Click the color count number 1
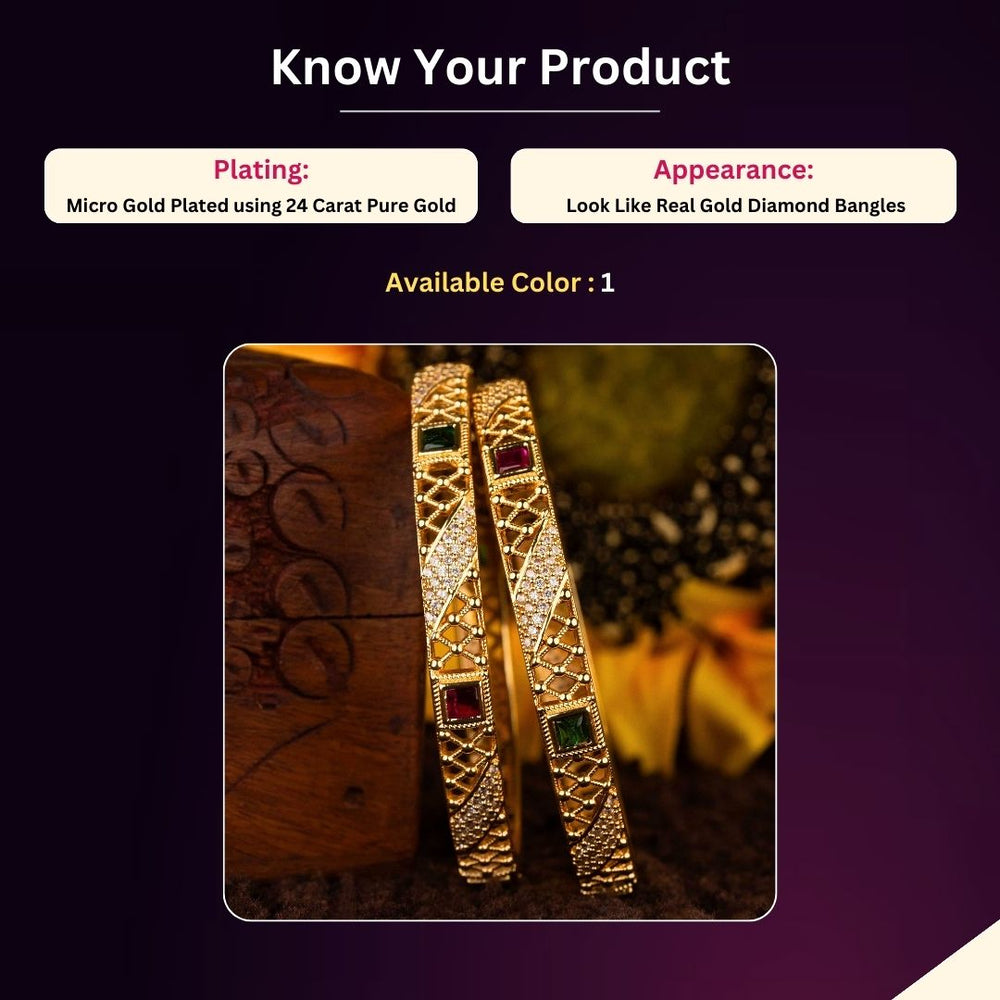 click(x=607, y=283)
